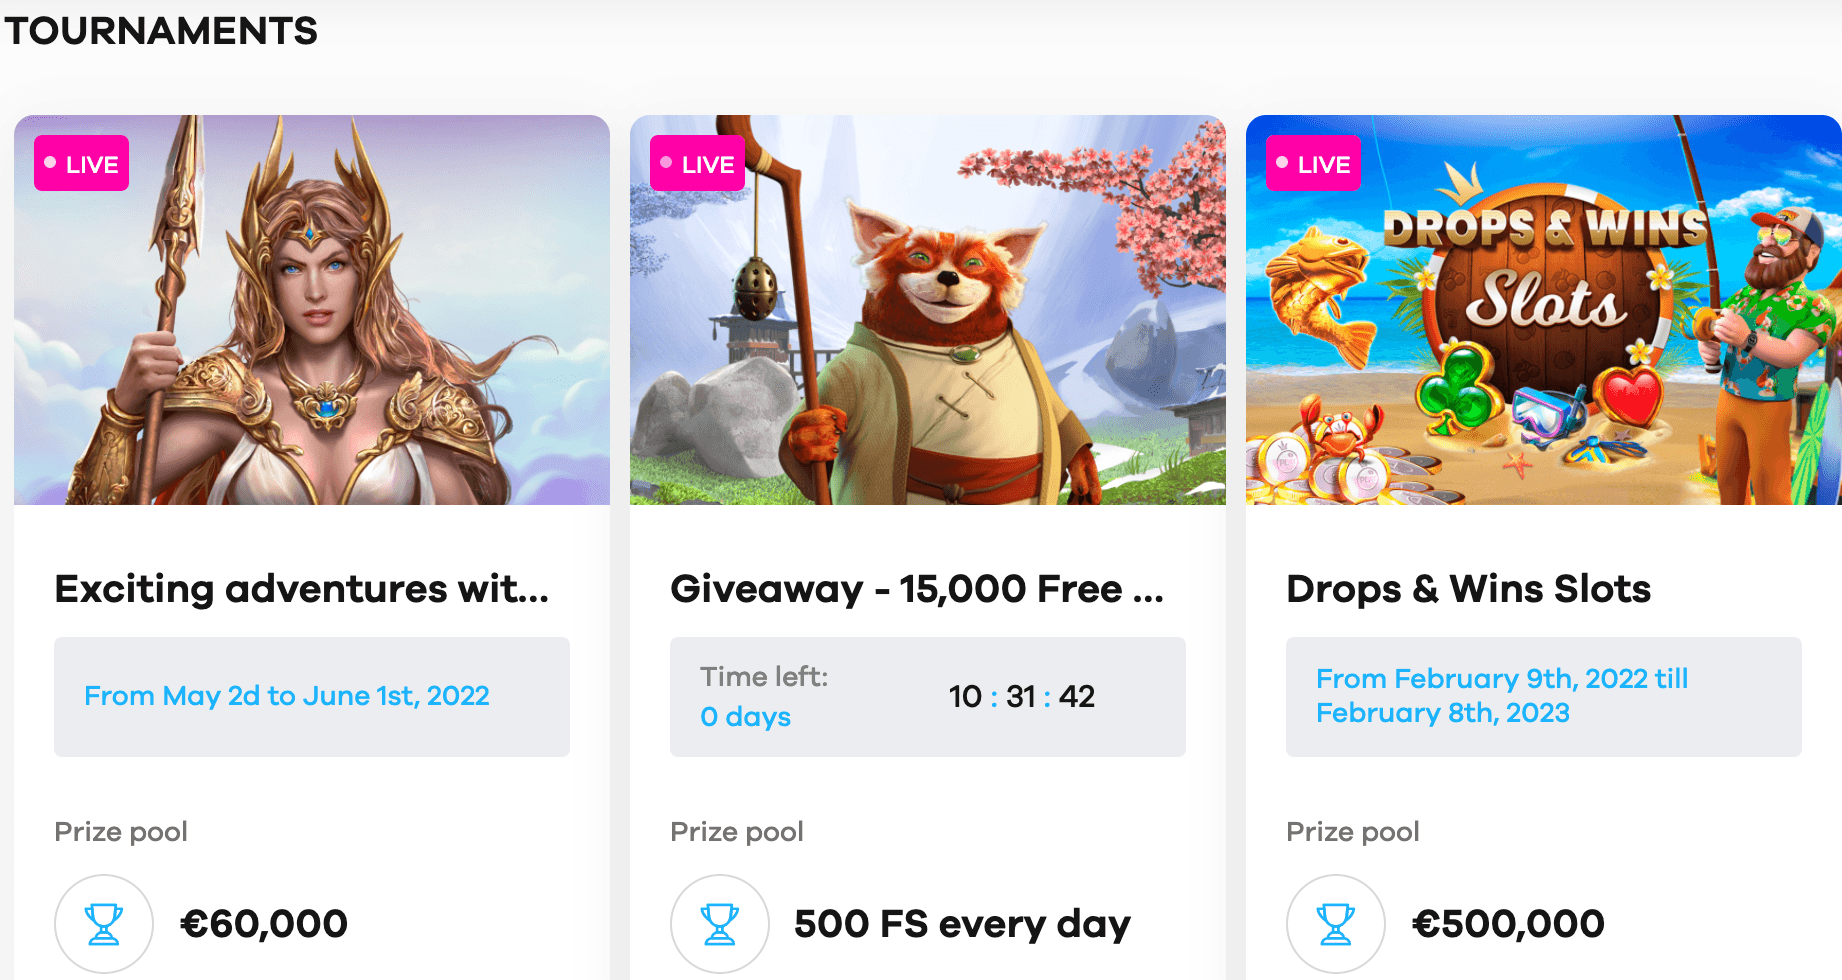Click the 'From May 2d to June 1st, 2022' date box
The height and width of the screenshot is (980, 1842).
tap(312, 697)
